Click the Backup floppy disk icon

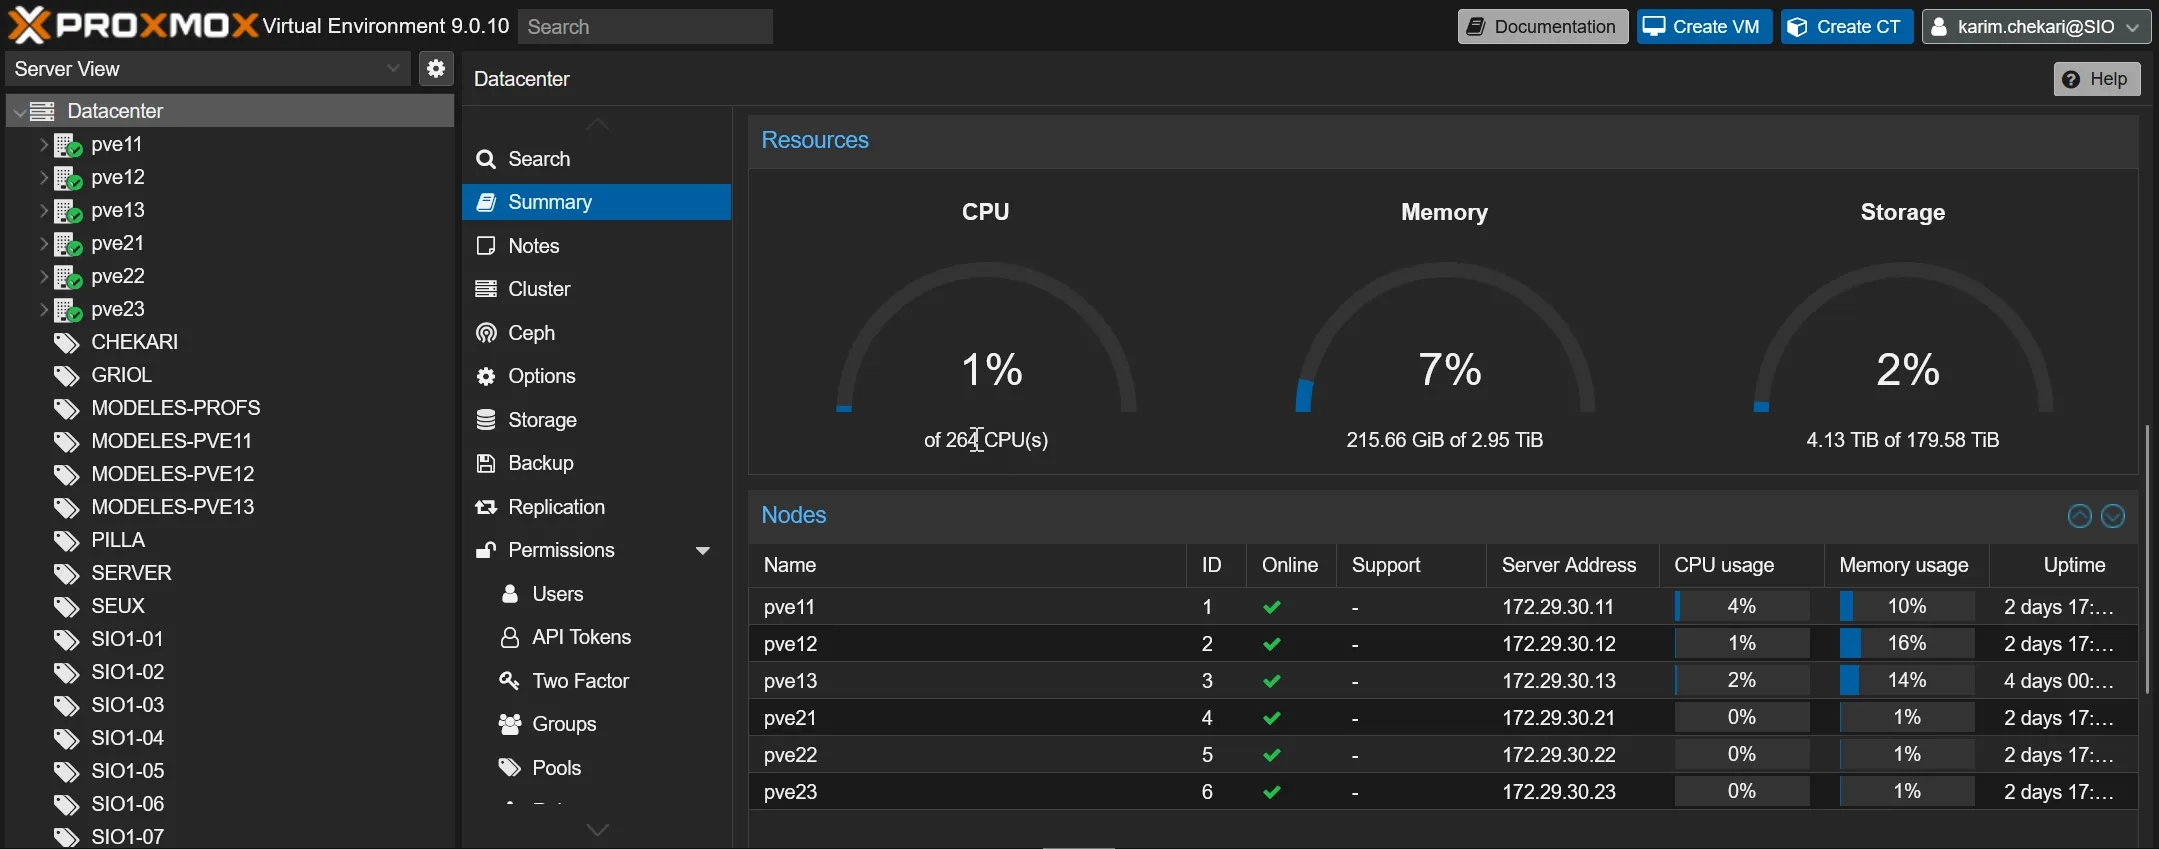486,463
